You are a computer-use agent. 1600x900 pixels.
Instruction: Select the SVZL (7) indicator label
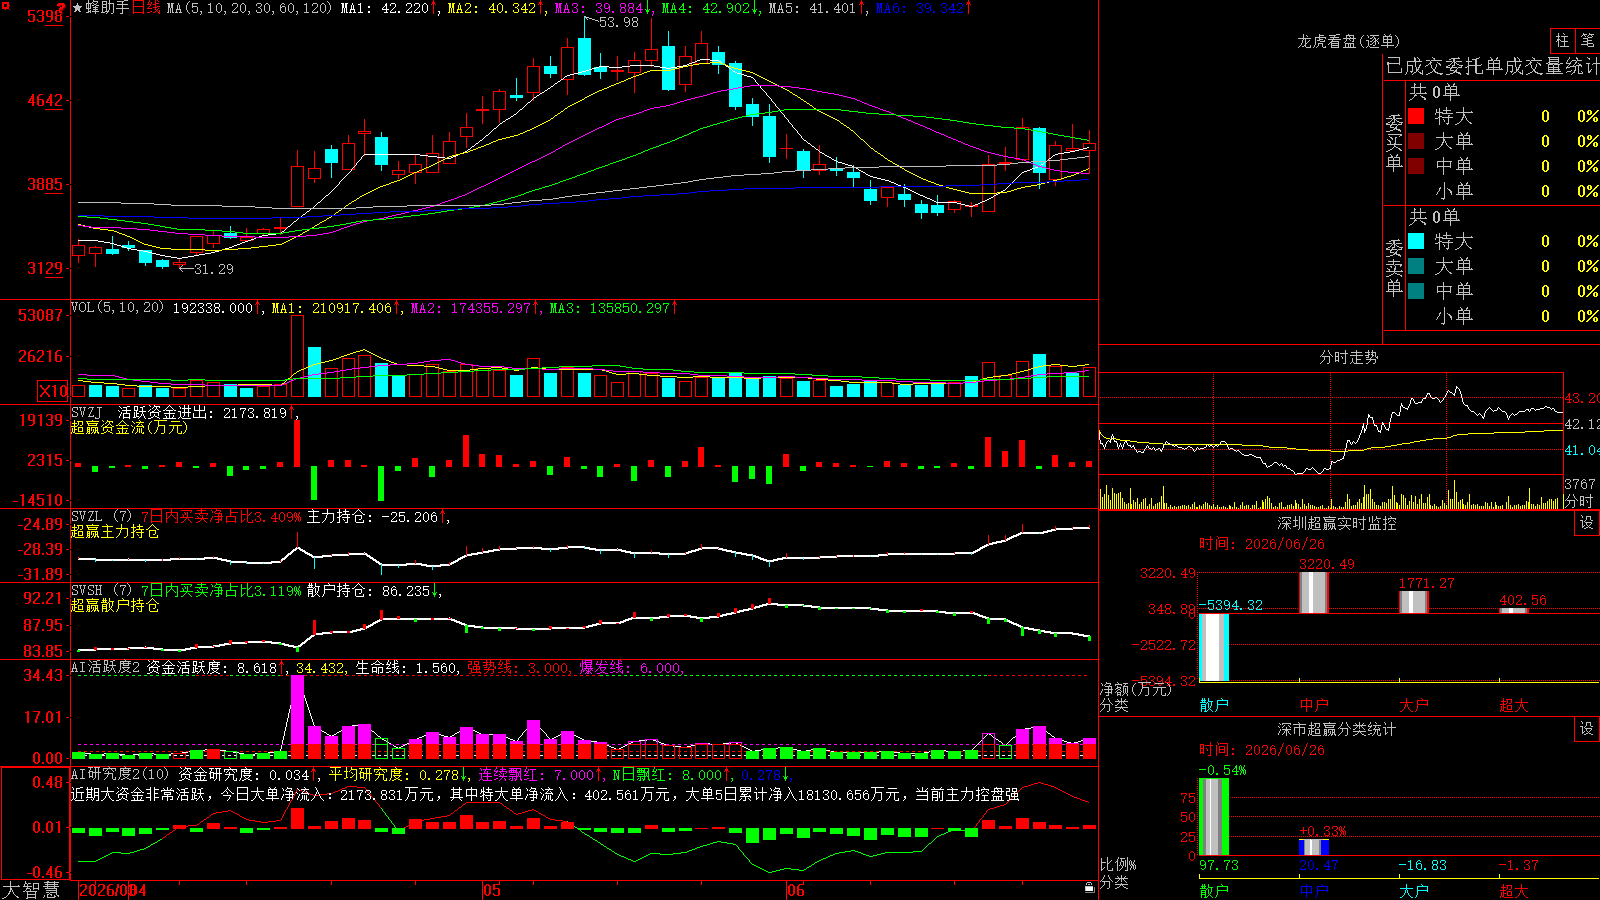(101, 517)
